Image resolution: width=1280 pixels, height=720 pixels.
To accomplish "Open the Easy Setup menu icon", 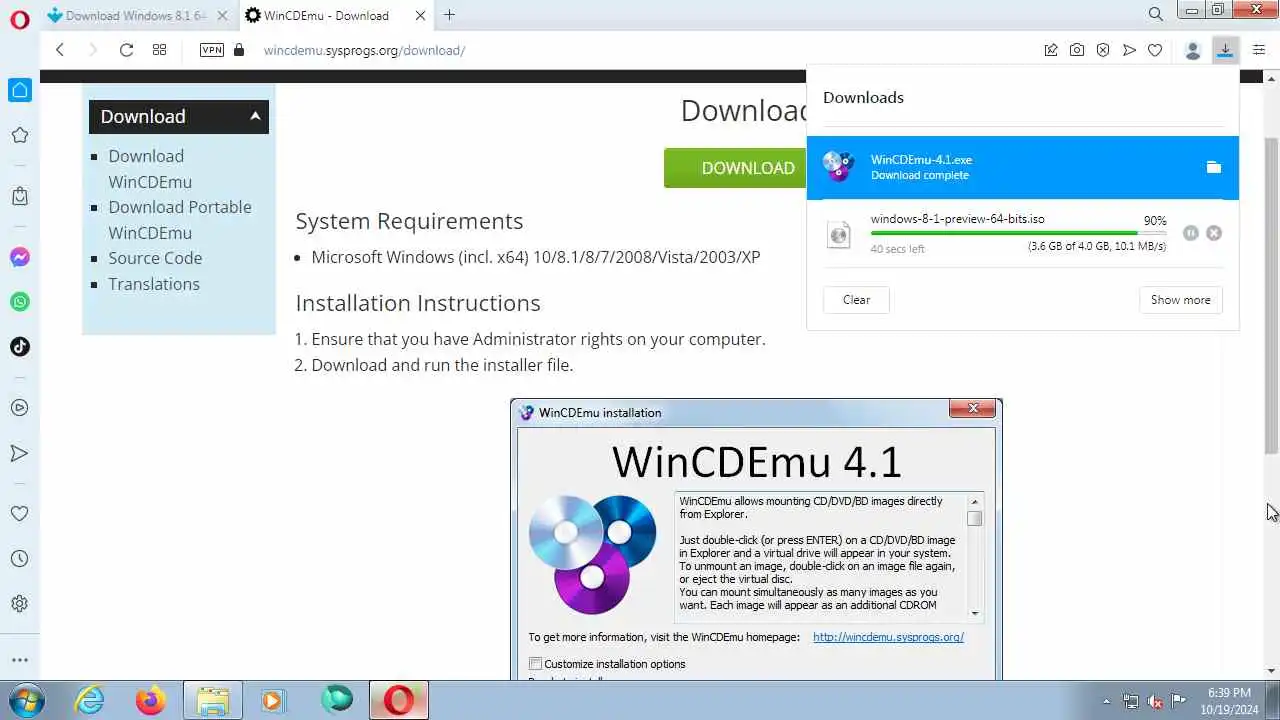I will click(1259, 50).
